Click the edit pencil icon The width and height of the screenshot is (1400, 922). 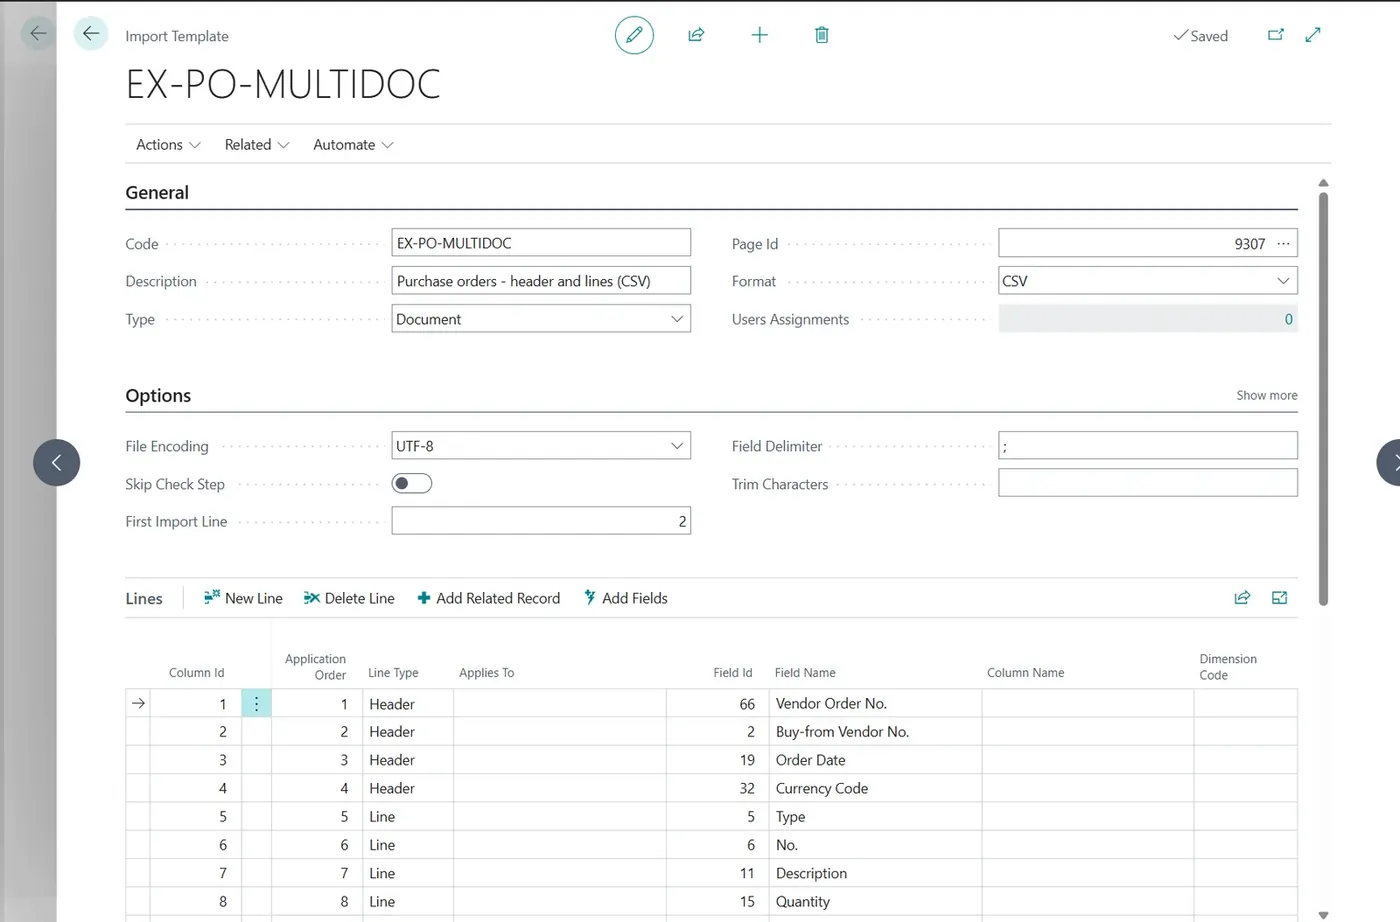(634, 35)
